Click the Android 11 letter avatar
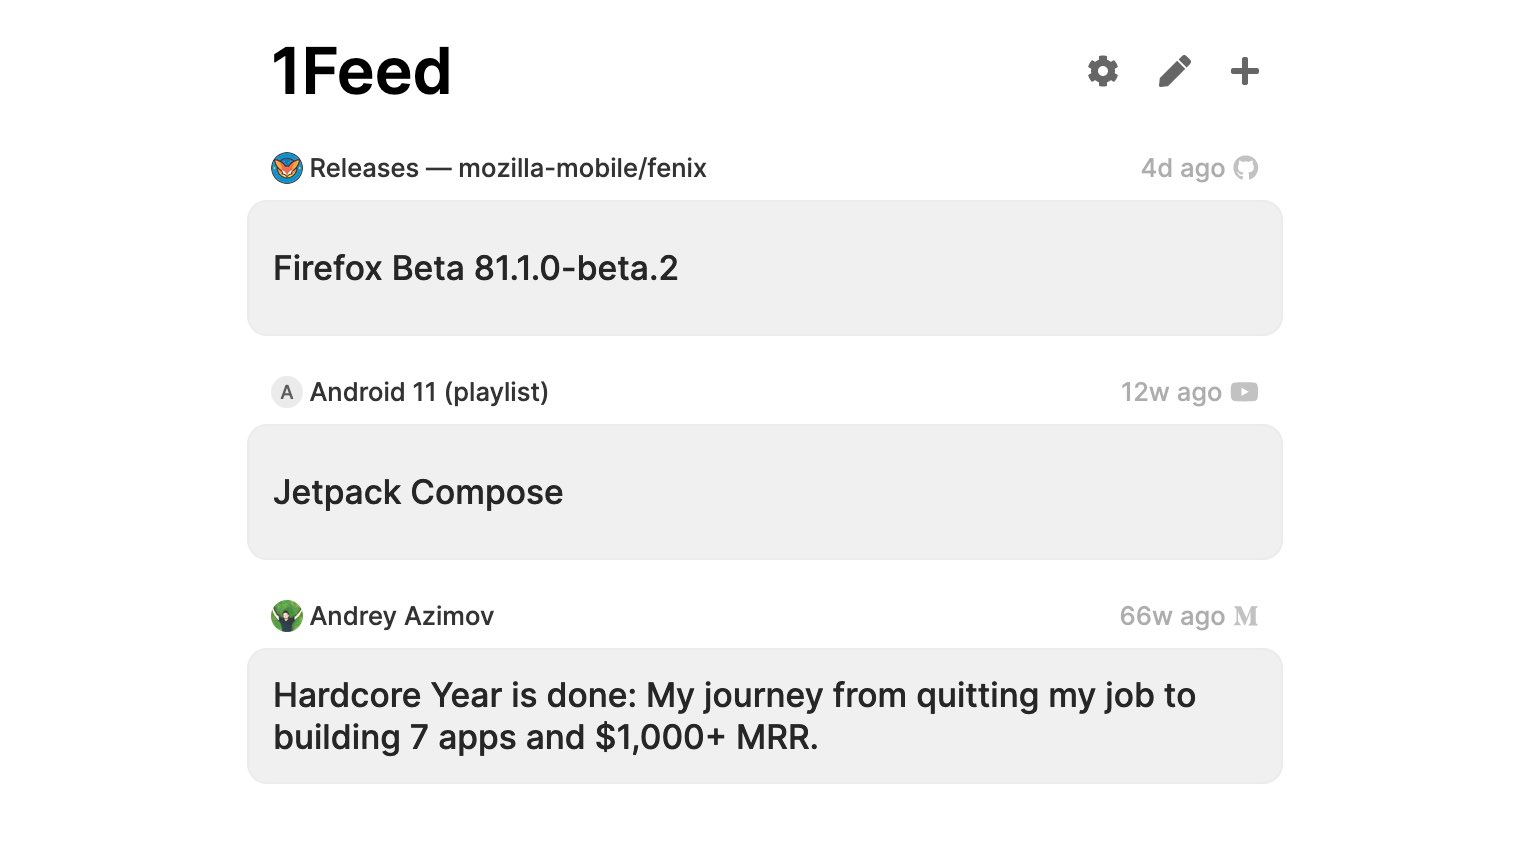This screenshot has height=858, width=1525. point(287,392)
